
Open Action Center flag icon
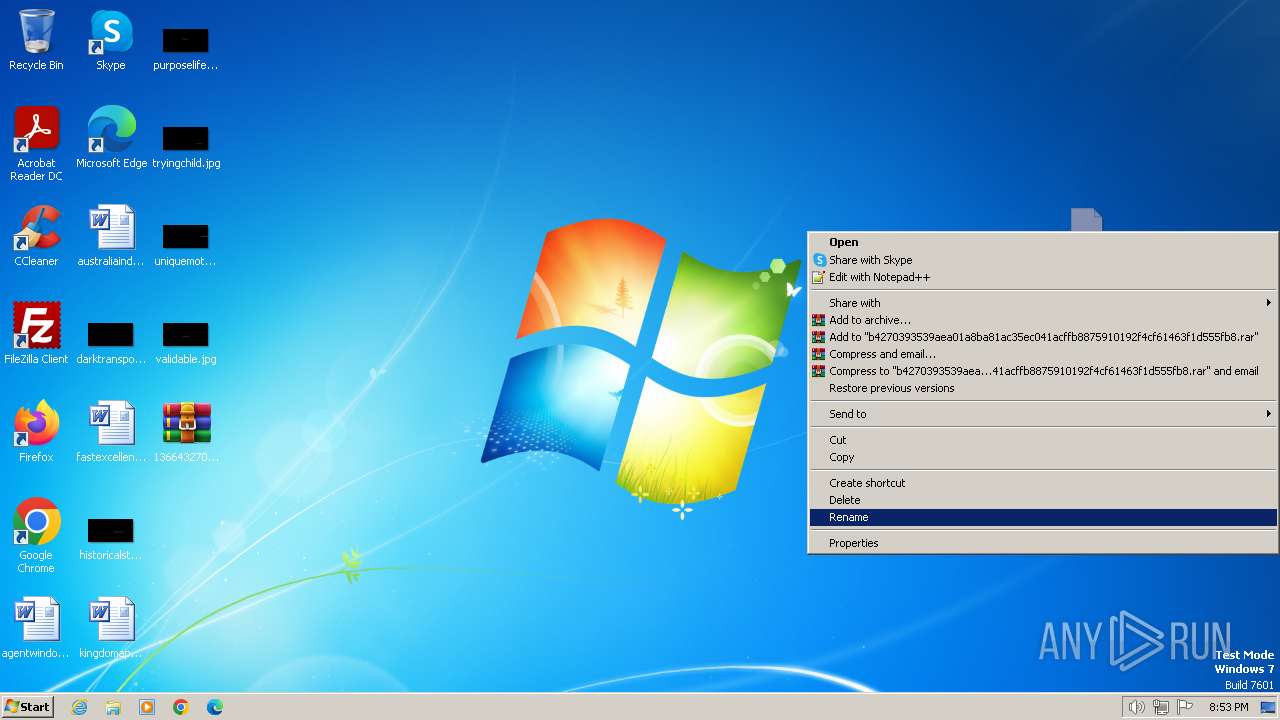pyautogui.click(x=1185, y=707)
